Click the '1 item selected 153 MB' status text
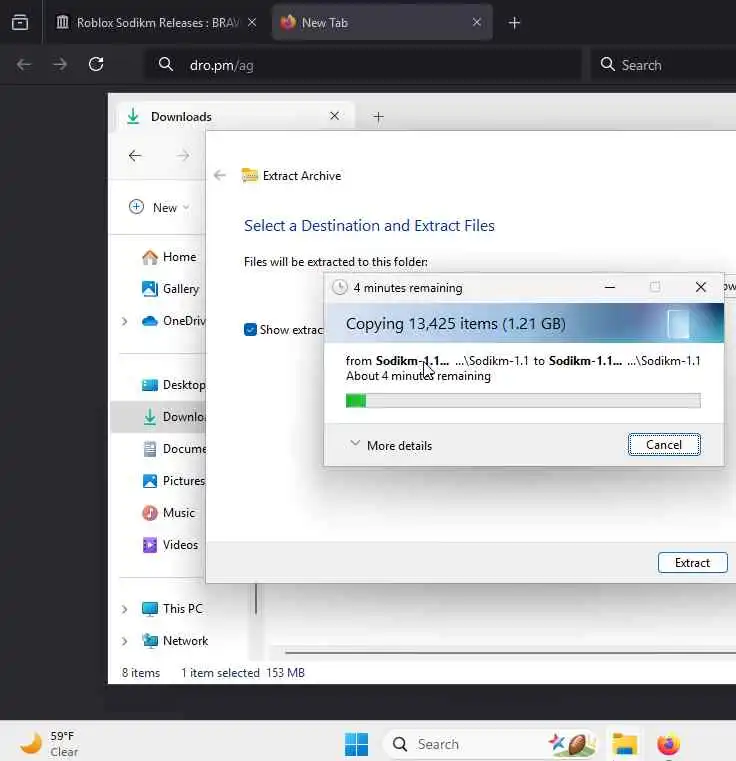 (x=243, y=673)
